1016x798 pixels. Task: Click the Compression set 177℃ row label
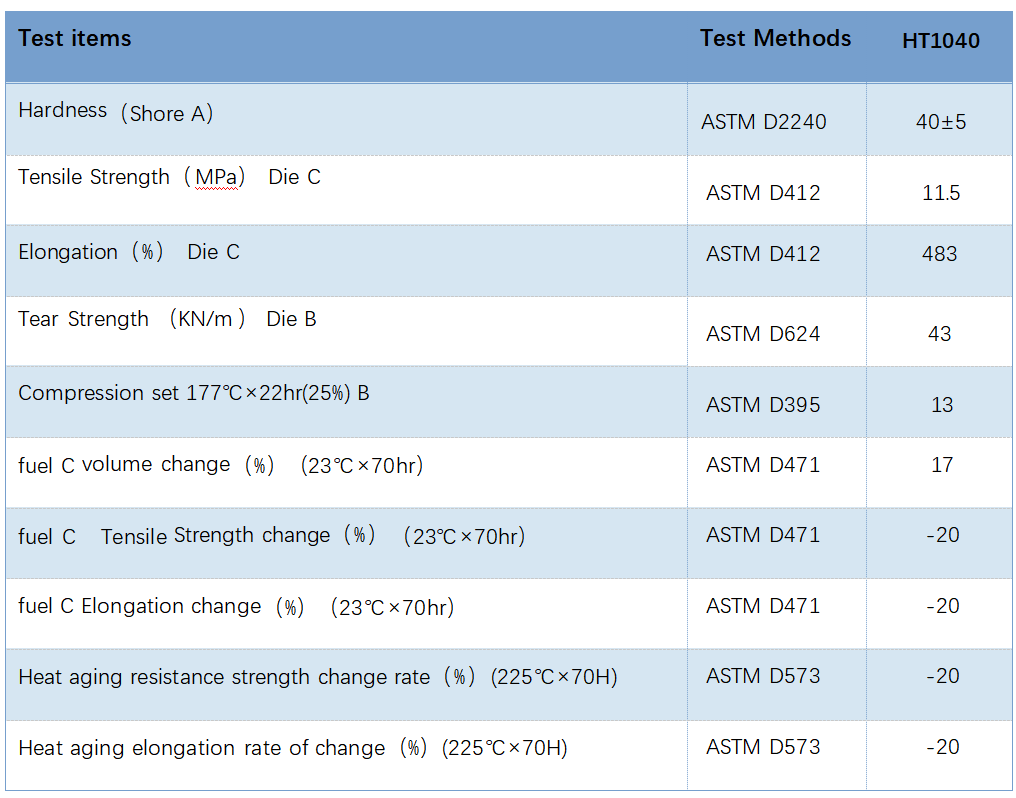coord(194,393)
